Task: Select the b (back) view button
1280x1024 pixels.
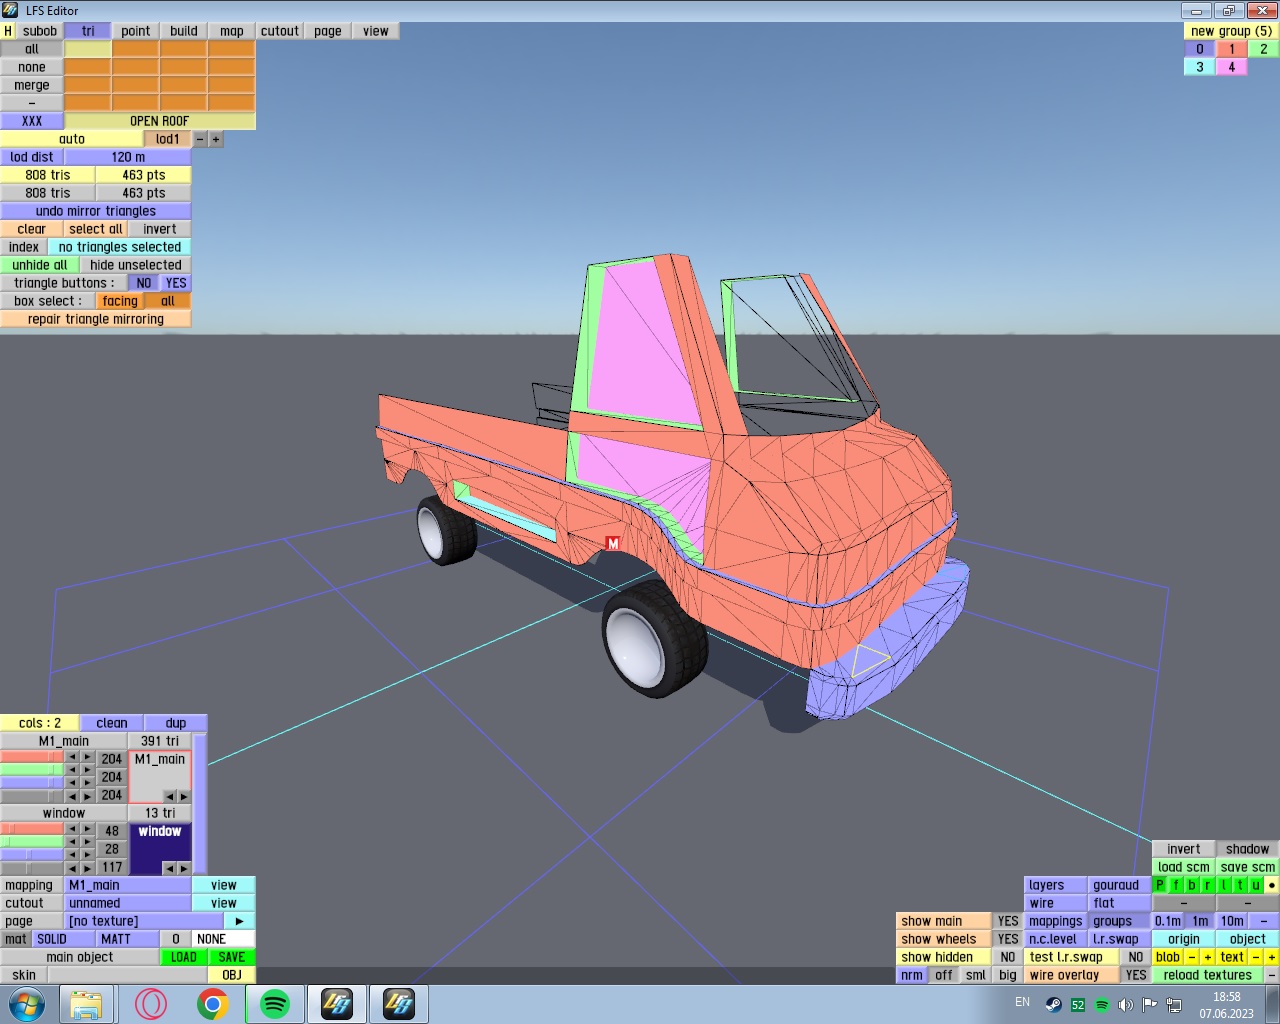Action: coord(1192,885)
